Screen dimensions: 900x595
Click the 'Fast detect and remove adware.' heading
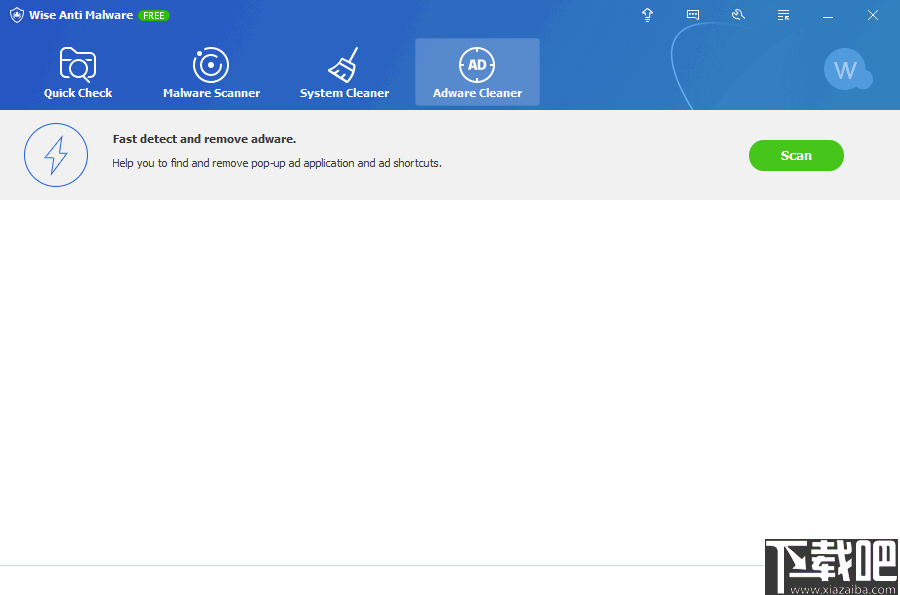(x=204, y=139)
